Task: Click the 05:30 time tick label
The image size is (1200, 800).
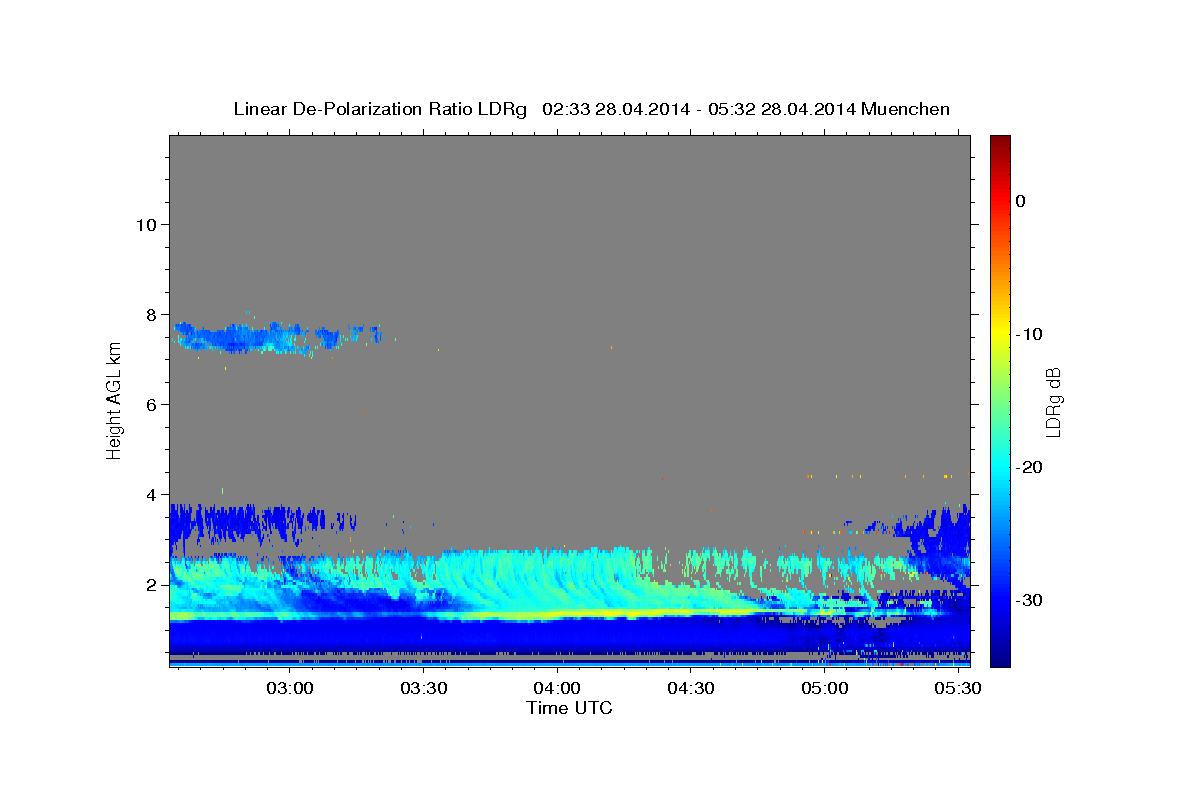Action: point(957,689)
